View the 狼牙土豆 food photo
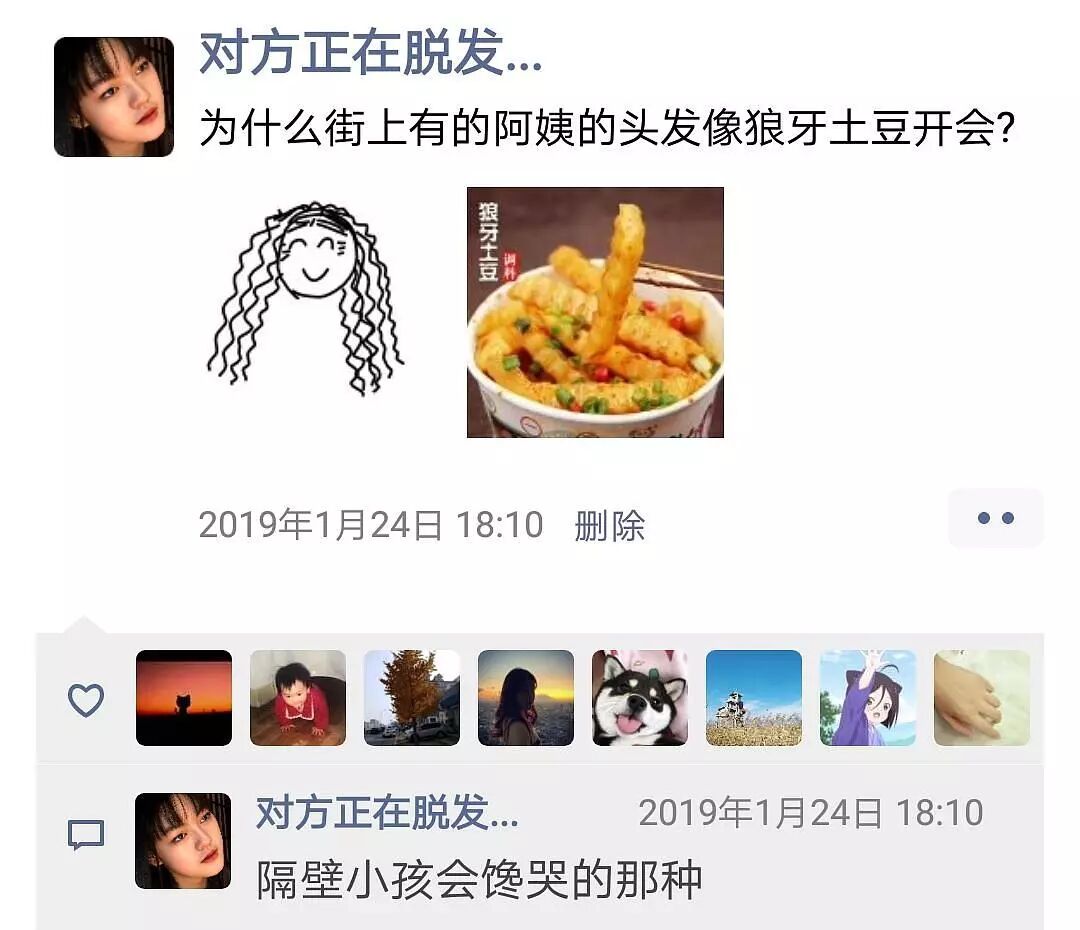This screenshot has width=1080, height=930. tap(595, 312)
